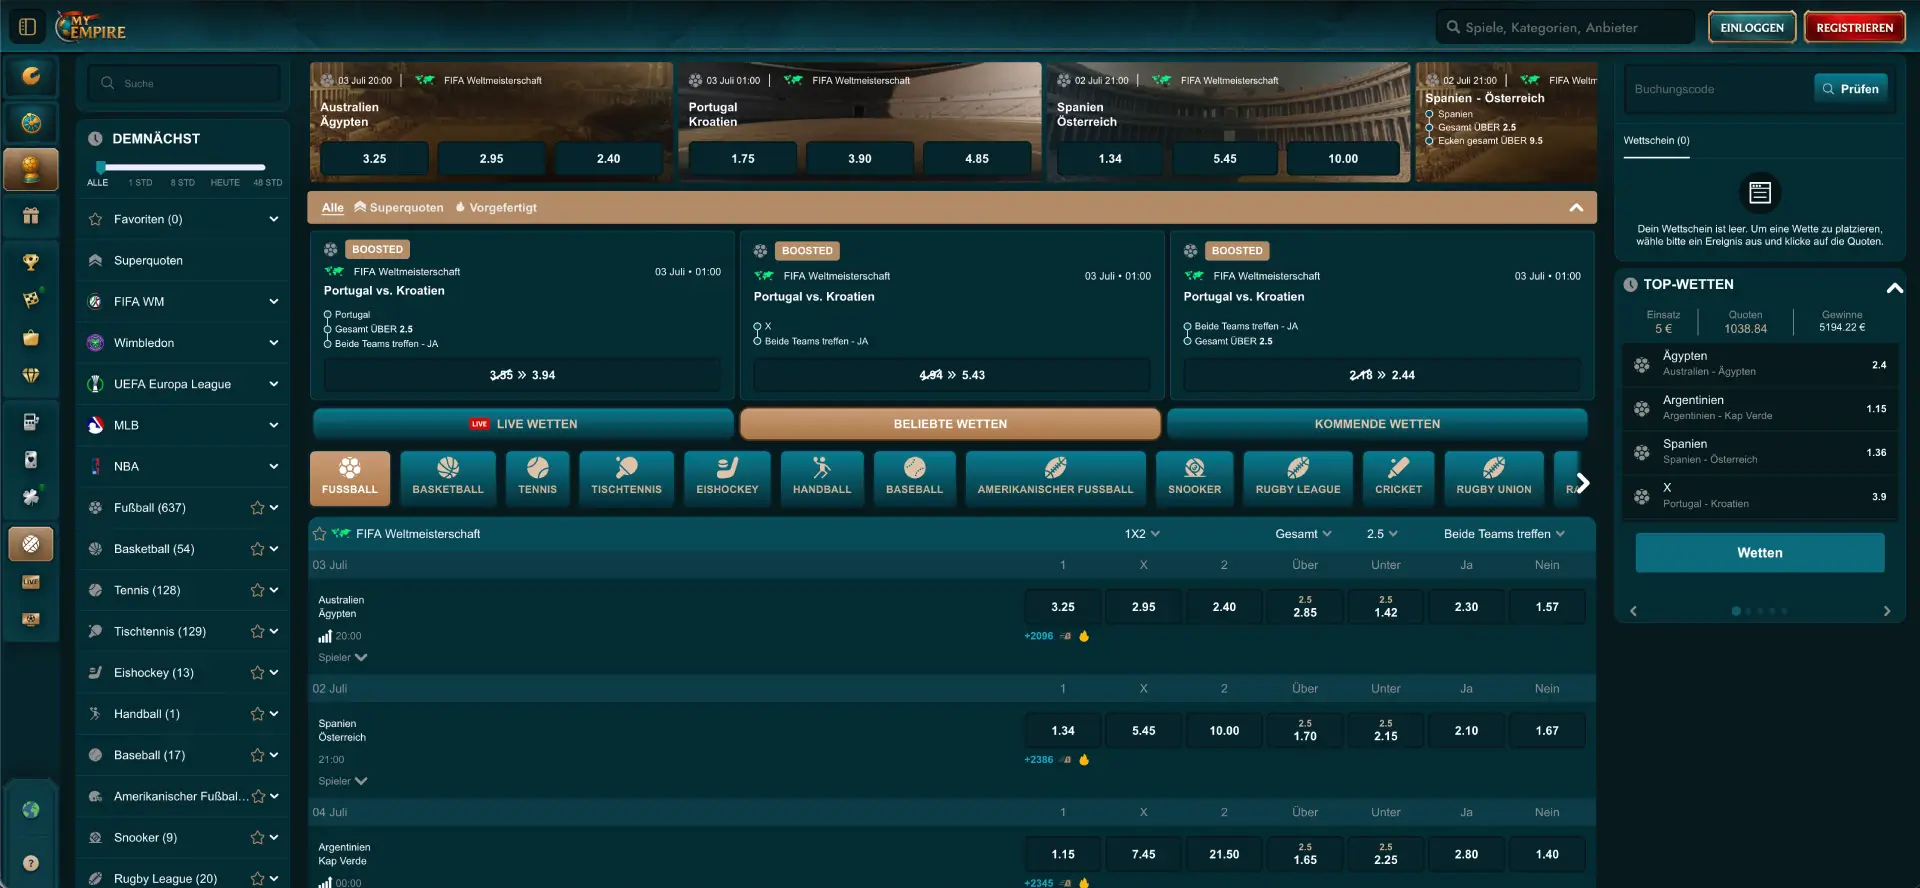Select boosted odds 3.94 for Portugal vs. Kroatien

pyautogui.click(x=522, y=375)
